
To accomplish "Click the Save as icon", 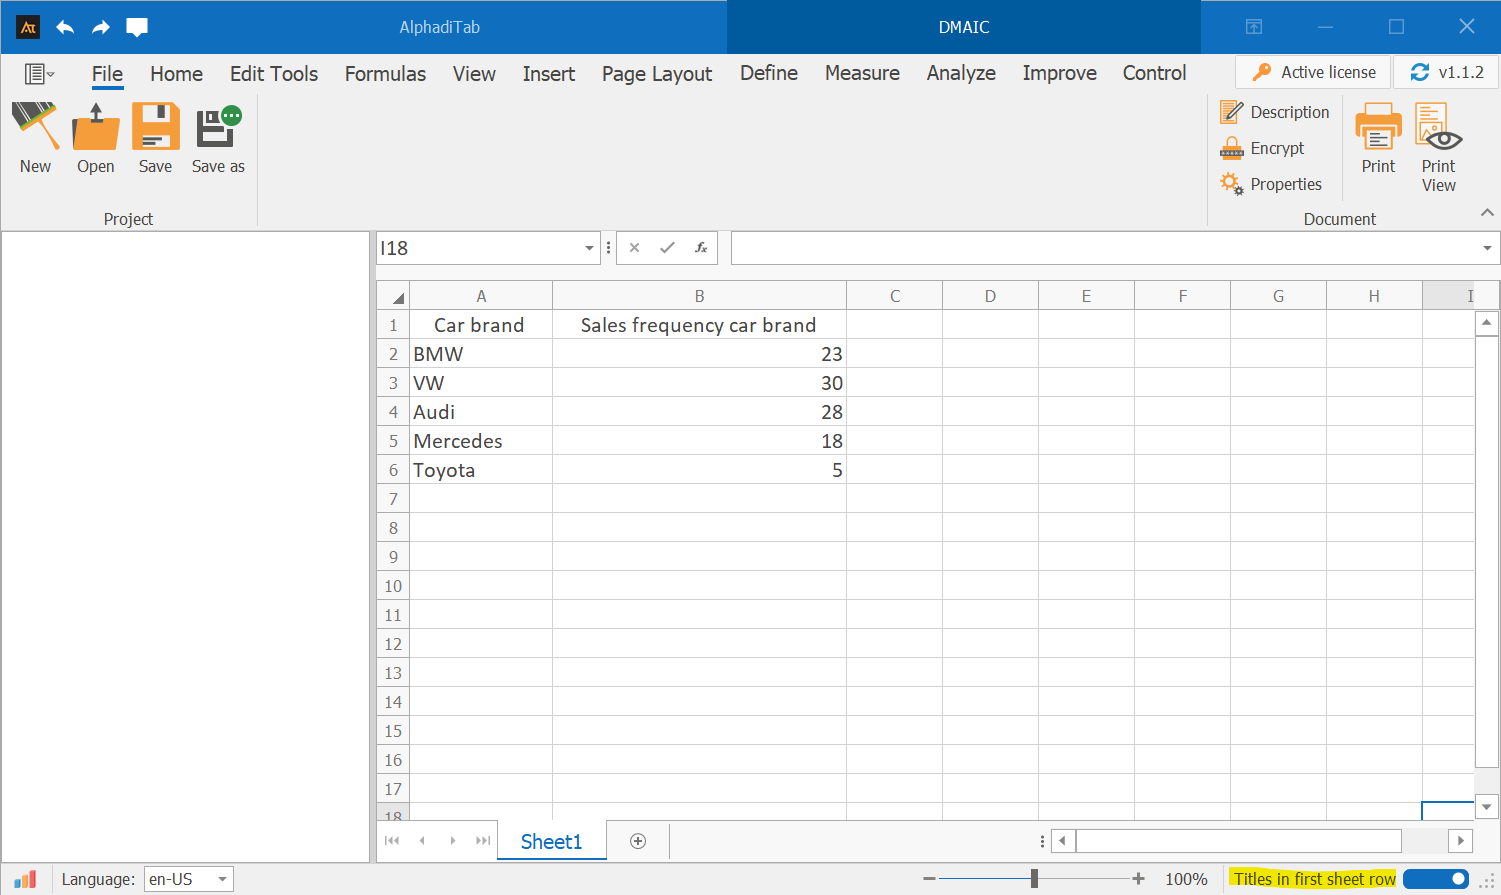I will pyautogui.click(x=218, y=128).
